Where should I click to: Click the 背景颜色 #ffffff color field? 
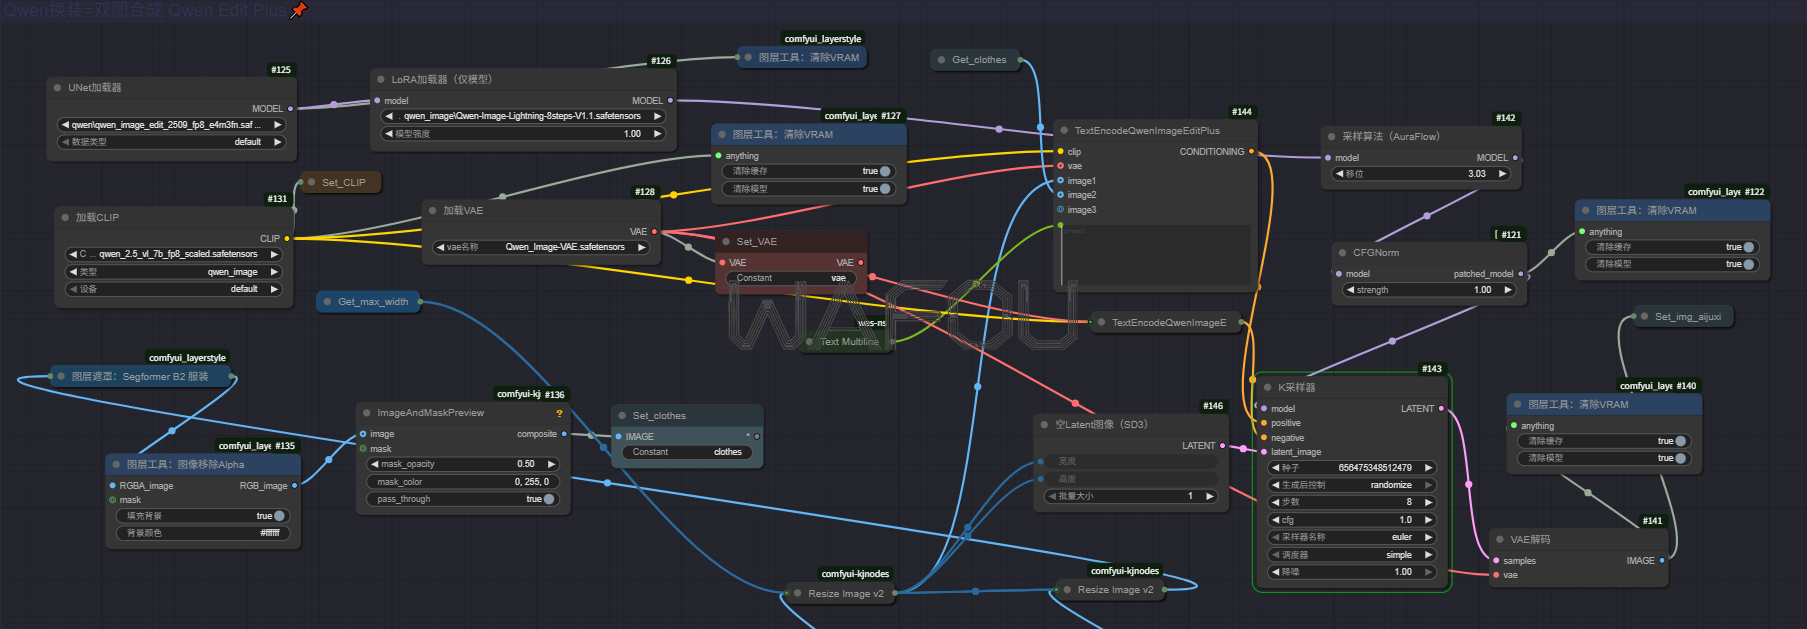[201, 533]
